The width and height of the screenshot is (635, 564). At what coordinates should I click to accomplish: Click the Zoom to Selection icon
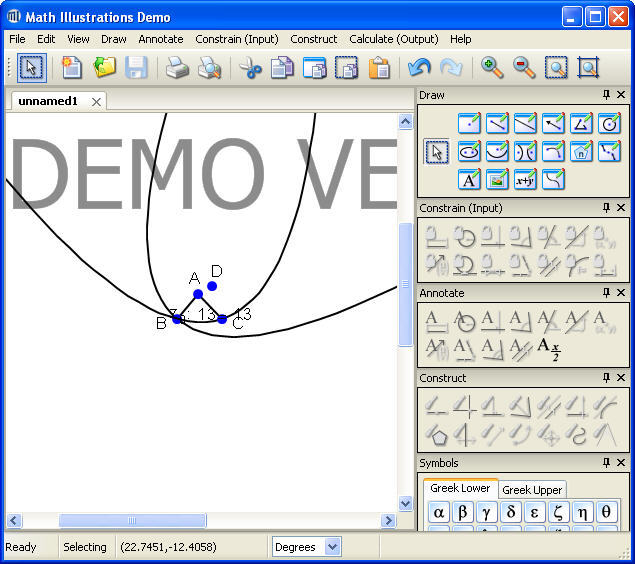(x=556, y=68)
